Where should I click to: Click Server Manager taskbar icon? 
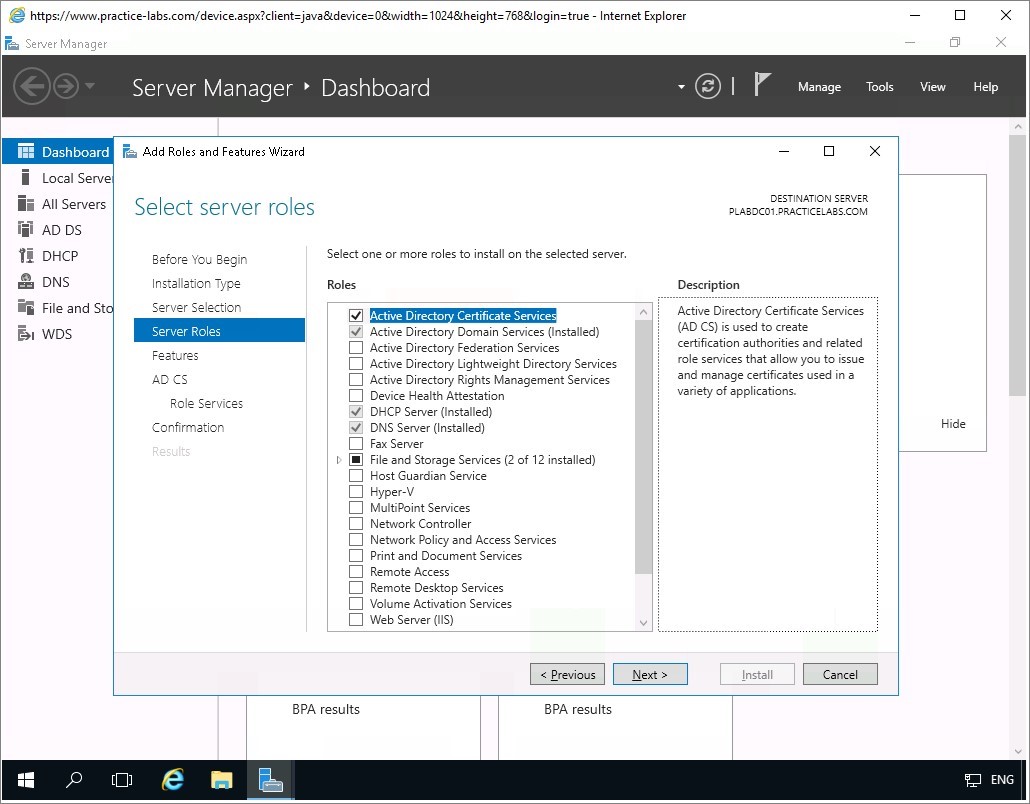tap(270, 780)
